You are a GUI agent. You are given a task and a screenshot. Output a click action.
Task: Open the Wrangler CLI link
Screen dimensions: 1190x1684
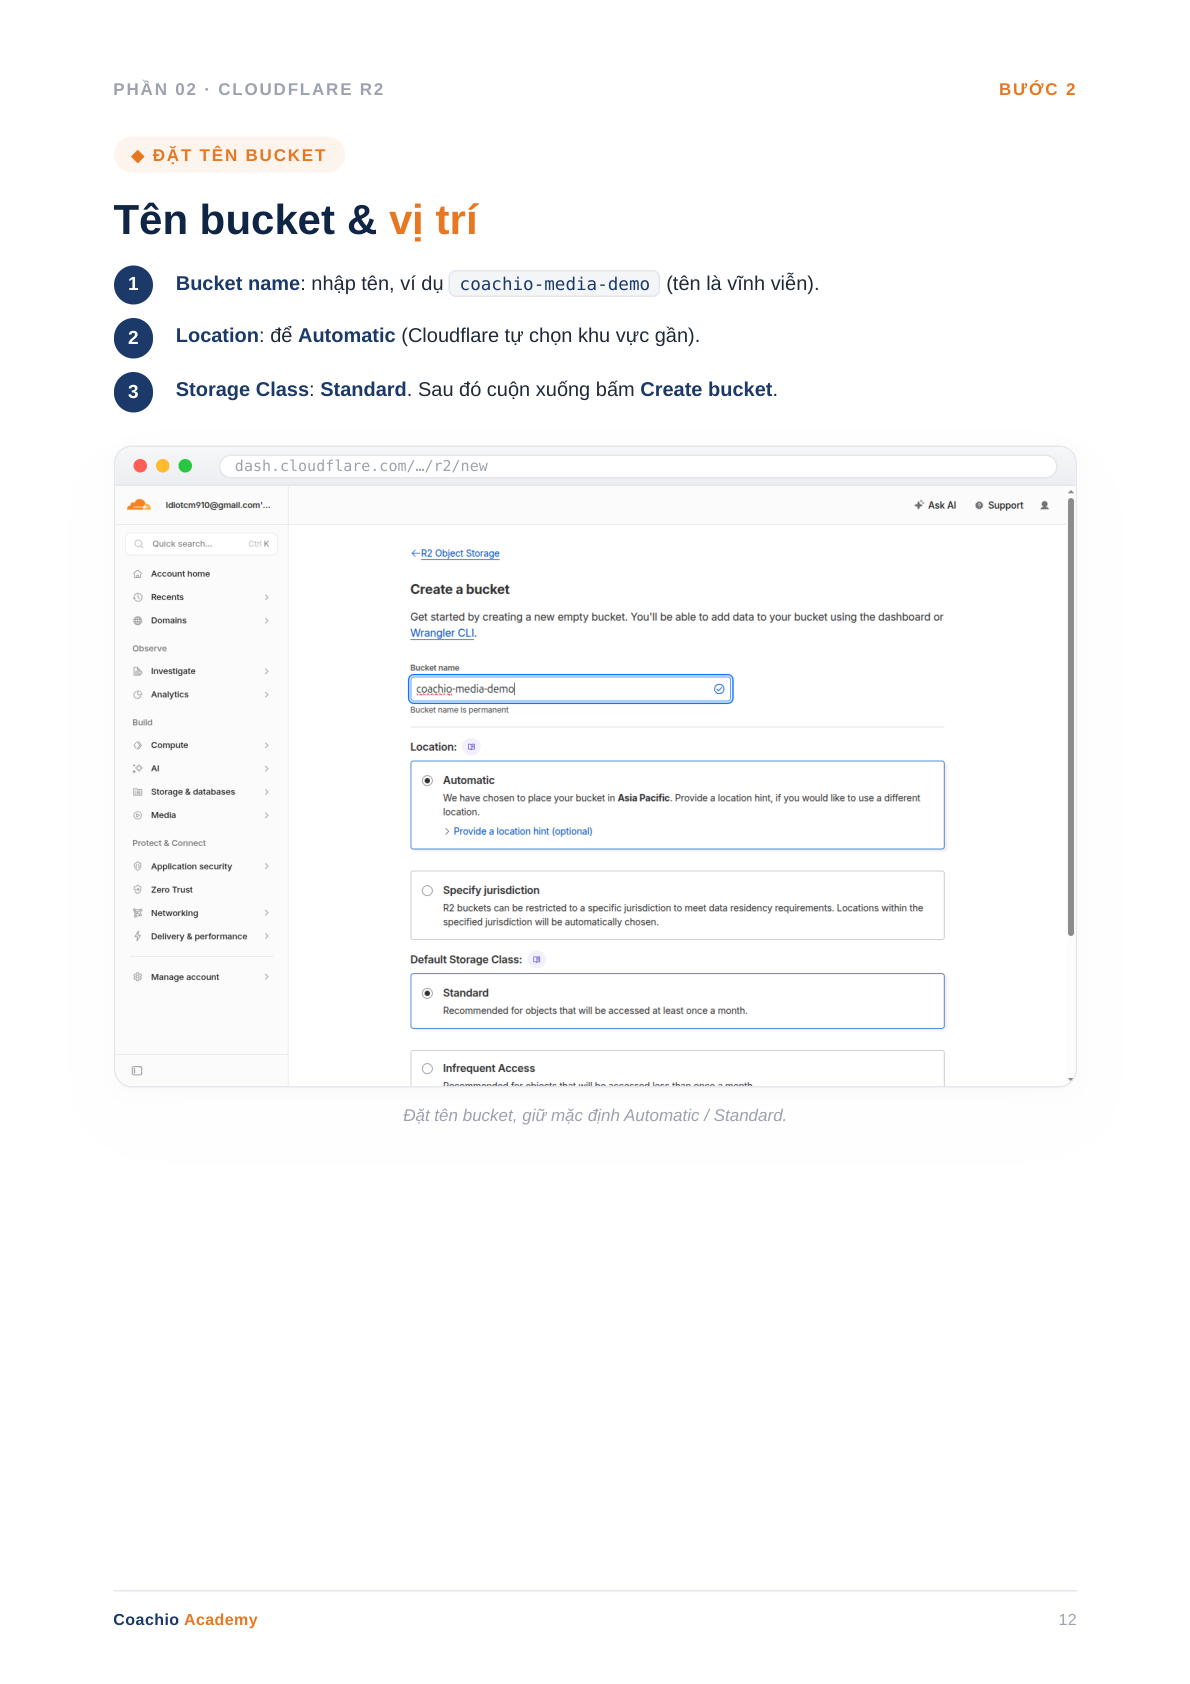pos(442,633)
